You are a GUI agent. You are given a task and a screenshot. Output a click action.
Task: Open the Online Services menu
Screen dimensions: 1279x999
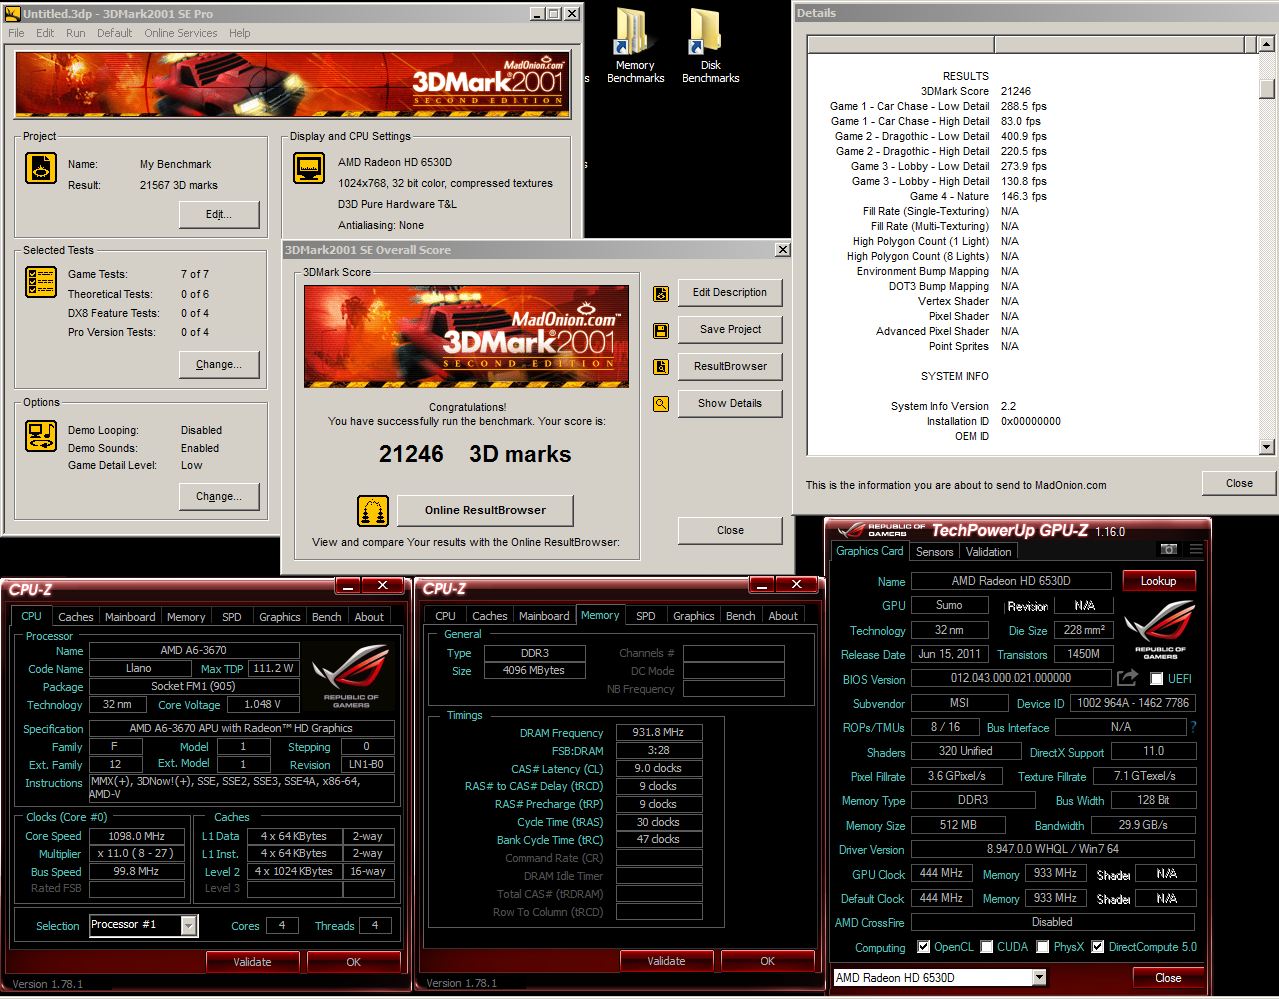click(x=181, y=33)
